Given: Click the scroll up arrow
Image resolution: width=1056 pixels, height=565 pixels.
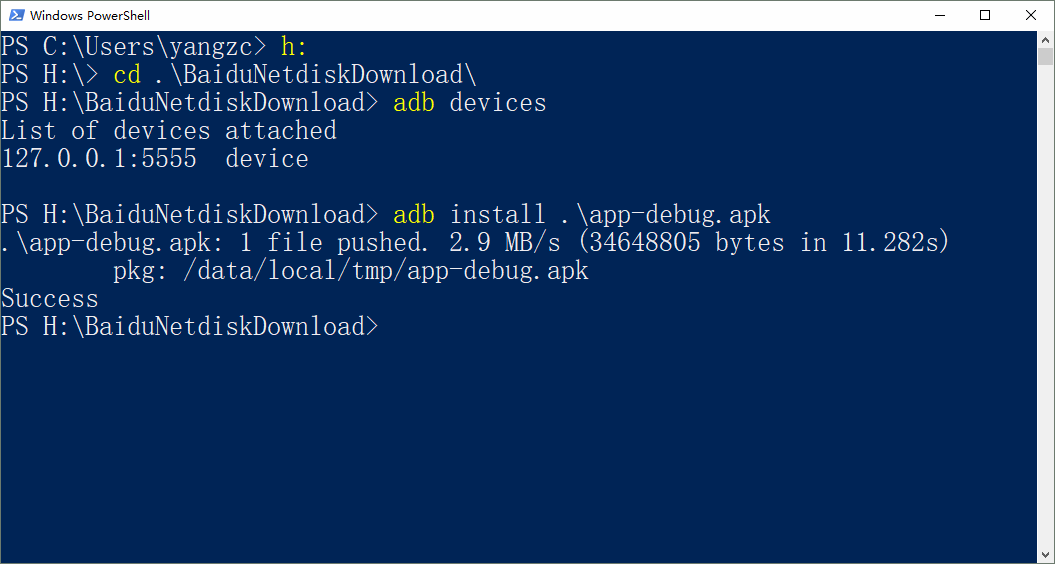Looking at the screenshot, I should 1045,40.
